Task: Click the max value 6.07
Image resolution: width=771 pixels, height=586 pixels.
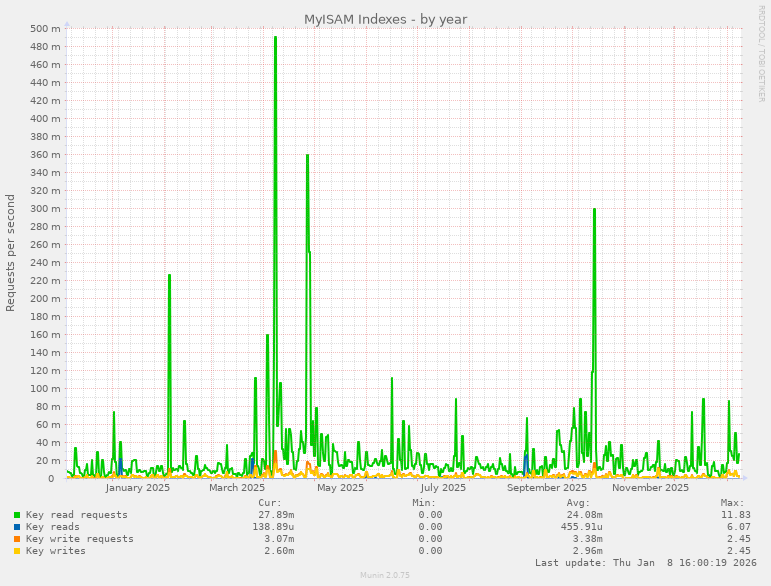Action: (739, 527)
